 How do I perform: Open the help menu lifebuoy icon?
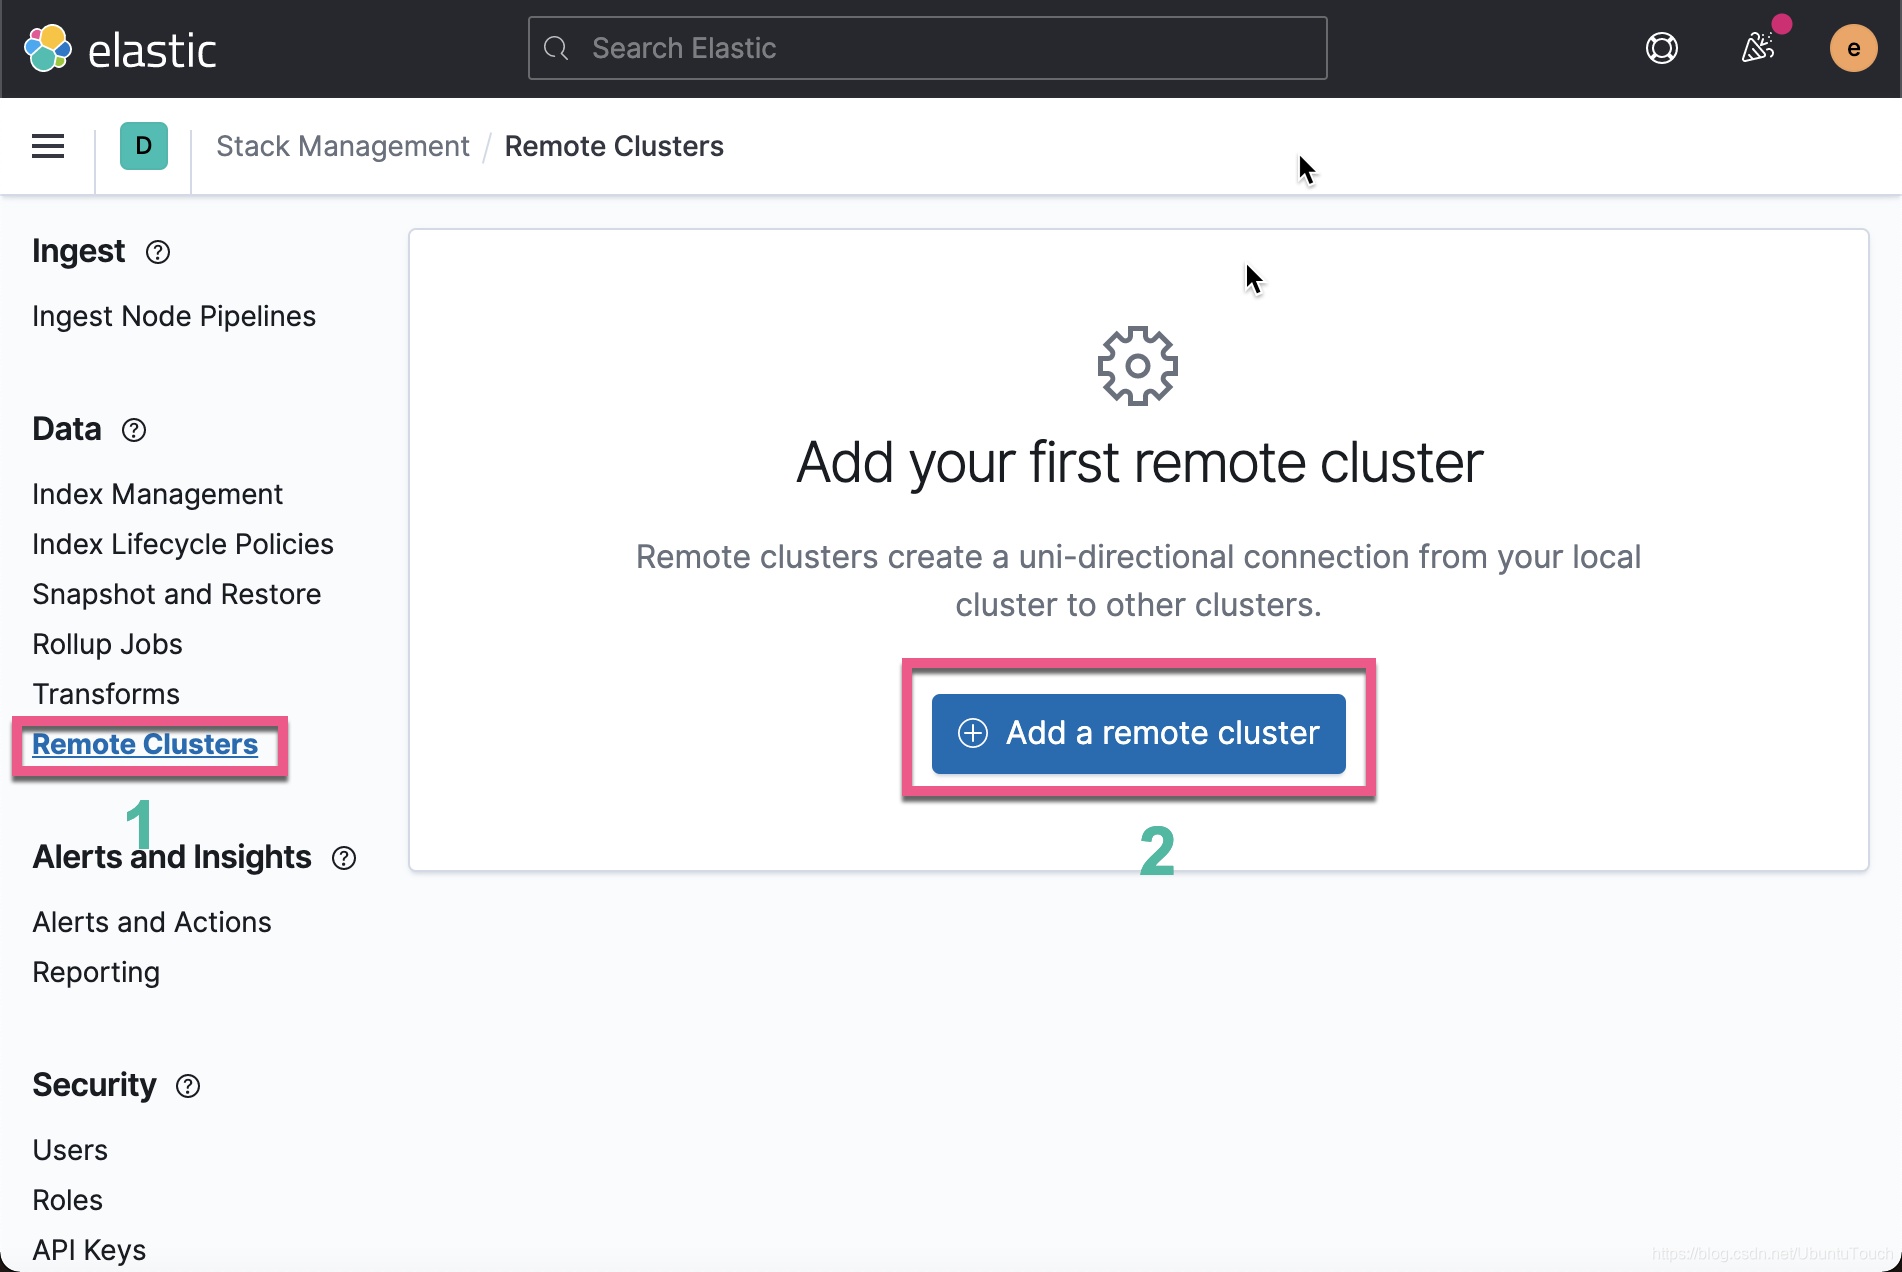(1661, 48)
